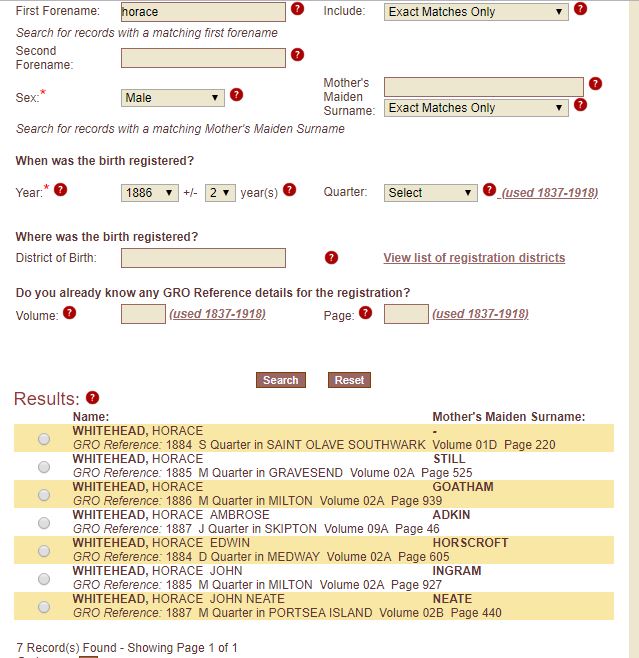Click the Search button
639x658 pixels.
tap(281, 380)
